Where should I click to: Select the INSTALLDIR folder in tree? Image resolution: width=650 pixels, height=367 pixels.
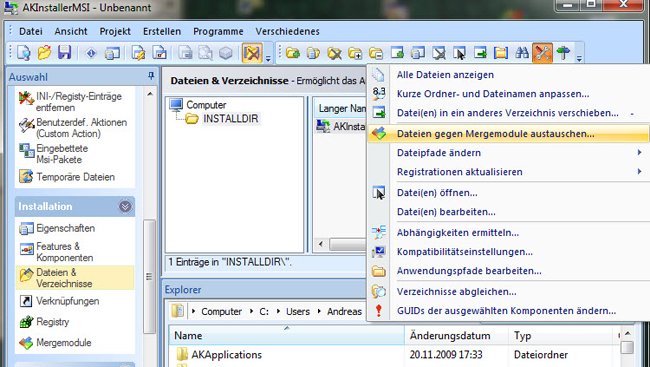tap(230, 119)
